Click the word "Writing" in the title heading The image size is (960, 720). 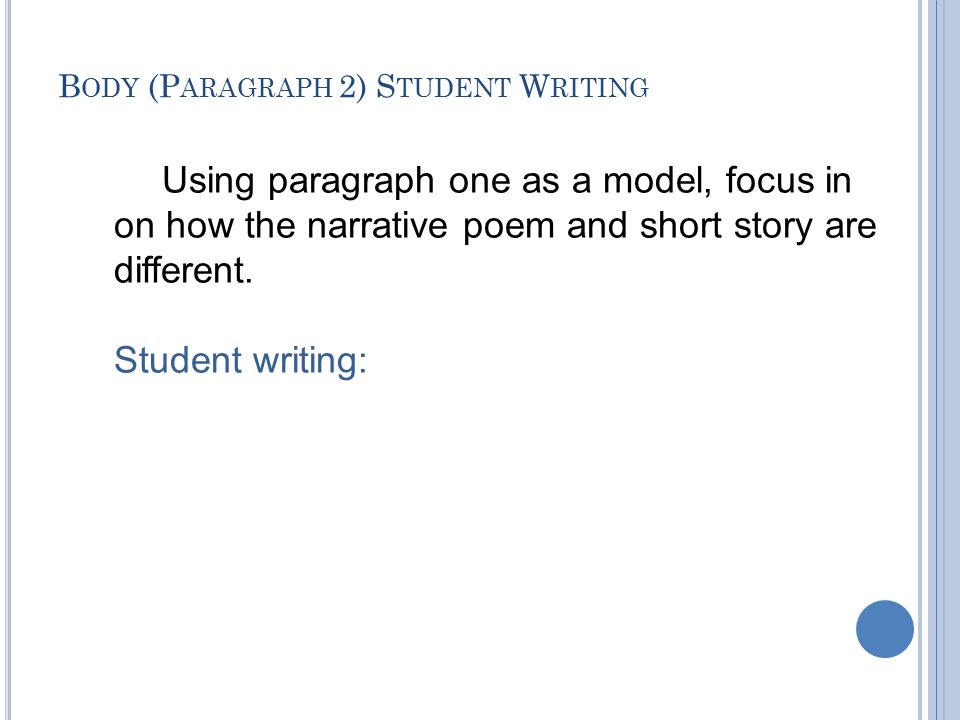pos(583,86)
